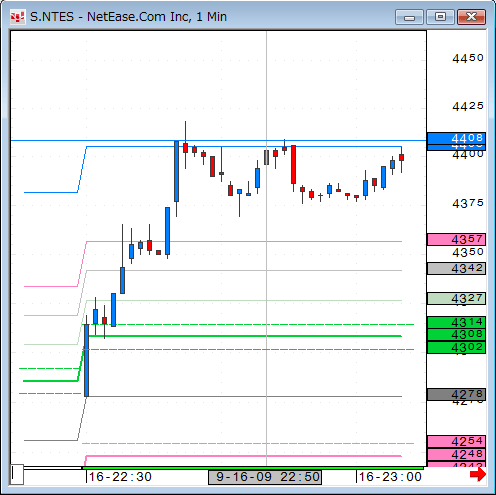Select the pink 4248 price label
This screenshot has width=496, height=495.
click(x=456, y=454)
